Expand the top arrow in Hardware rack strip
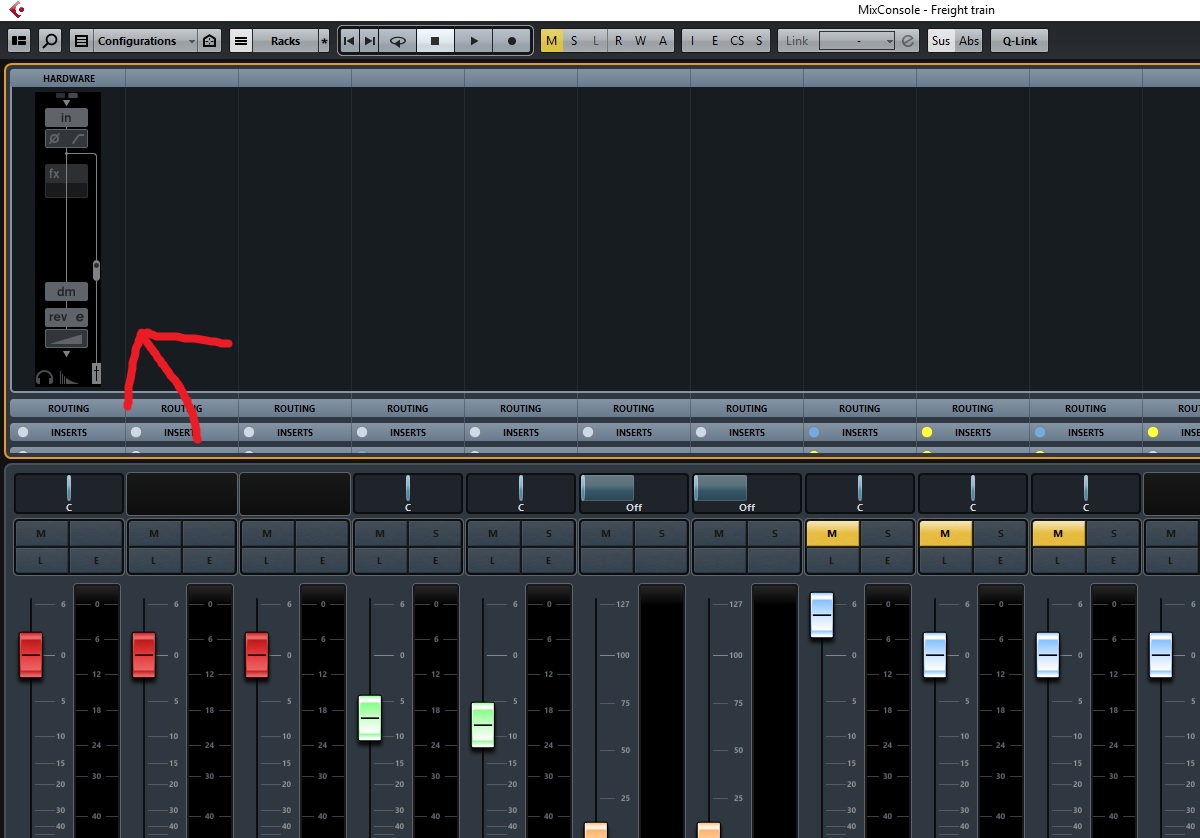Screen dimensions: 1200x838 (66, 102)
